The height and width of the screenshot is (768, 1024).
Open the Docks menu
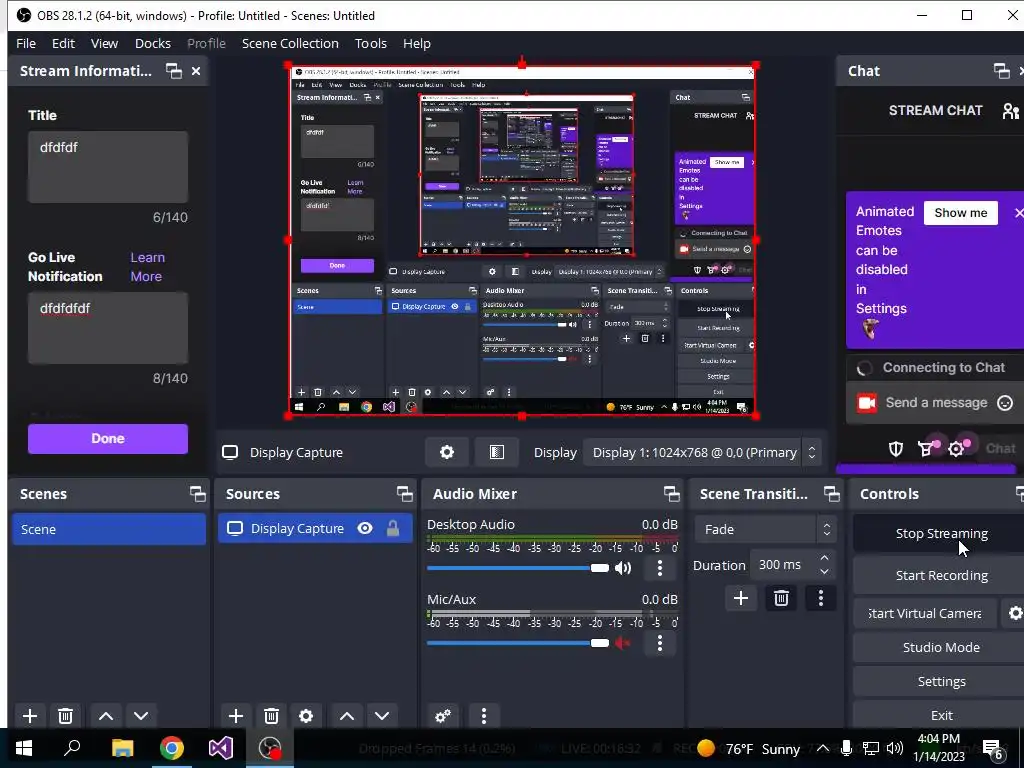pos(153,43)
